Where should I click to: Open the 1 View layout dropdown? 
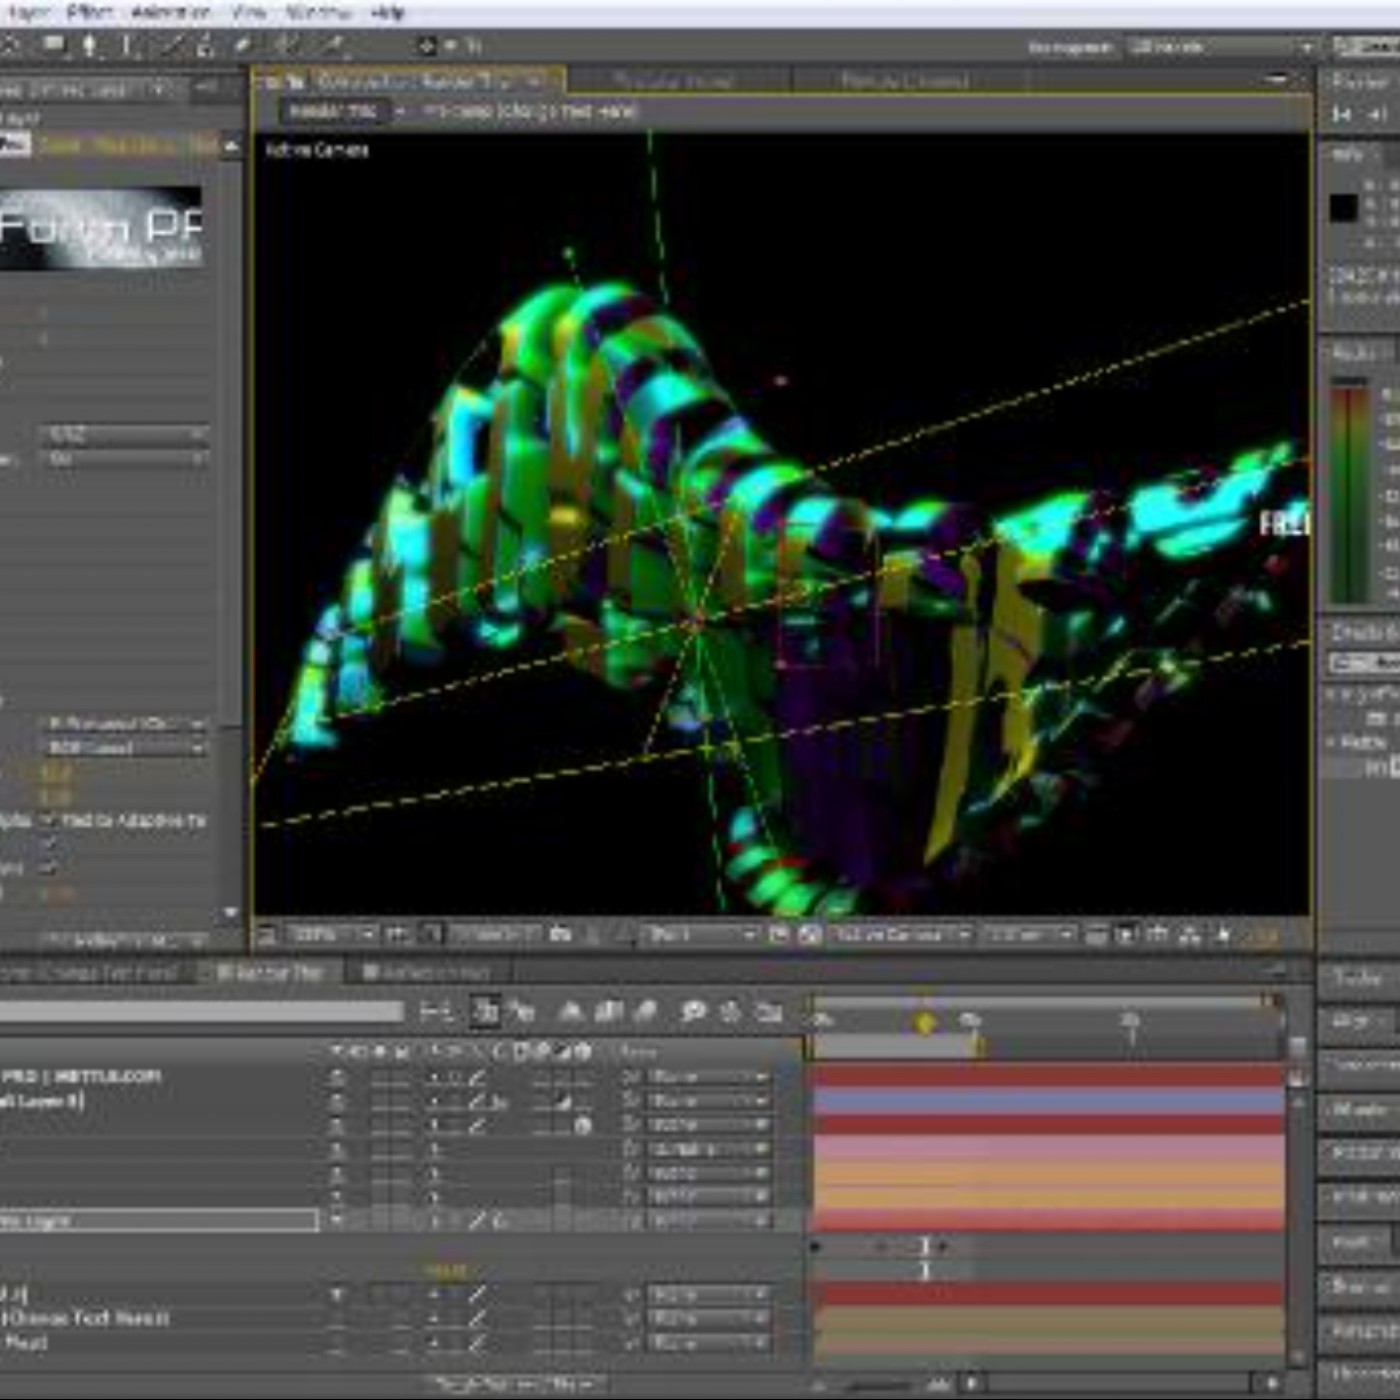[x=1029, y=934]
